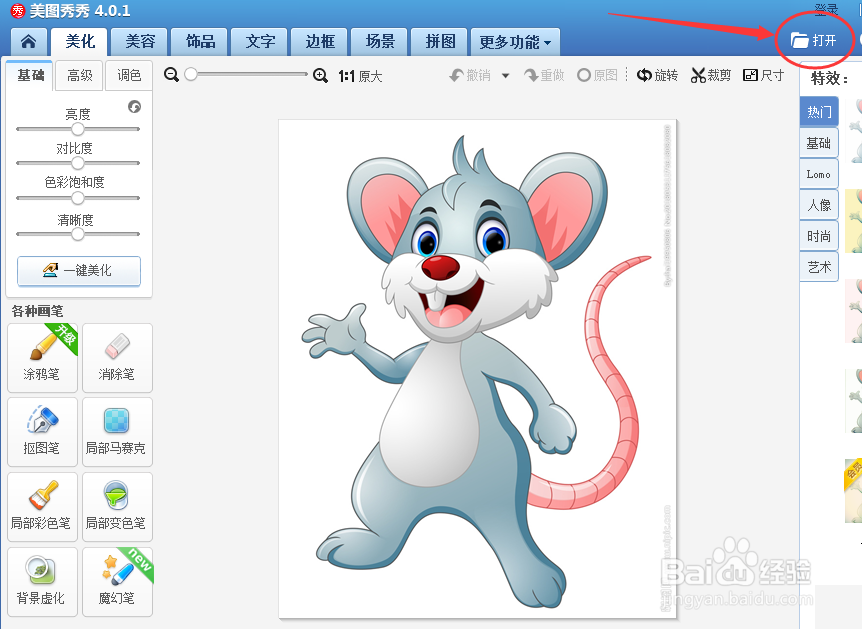The image size is (862, 629).
Task: Switch to the 文字 tab
Action: pyautogui.click(x=260, y=42)
